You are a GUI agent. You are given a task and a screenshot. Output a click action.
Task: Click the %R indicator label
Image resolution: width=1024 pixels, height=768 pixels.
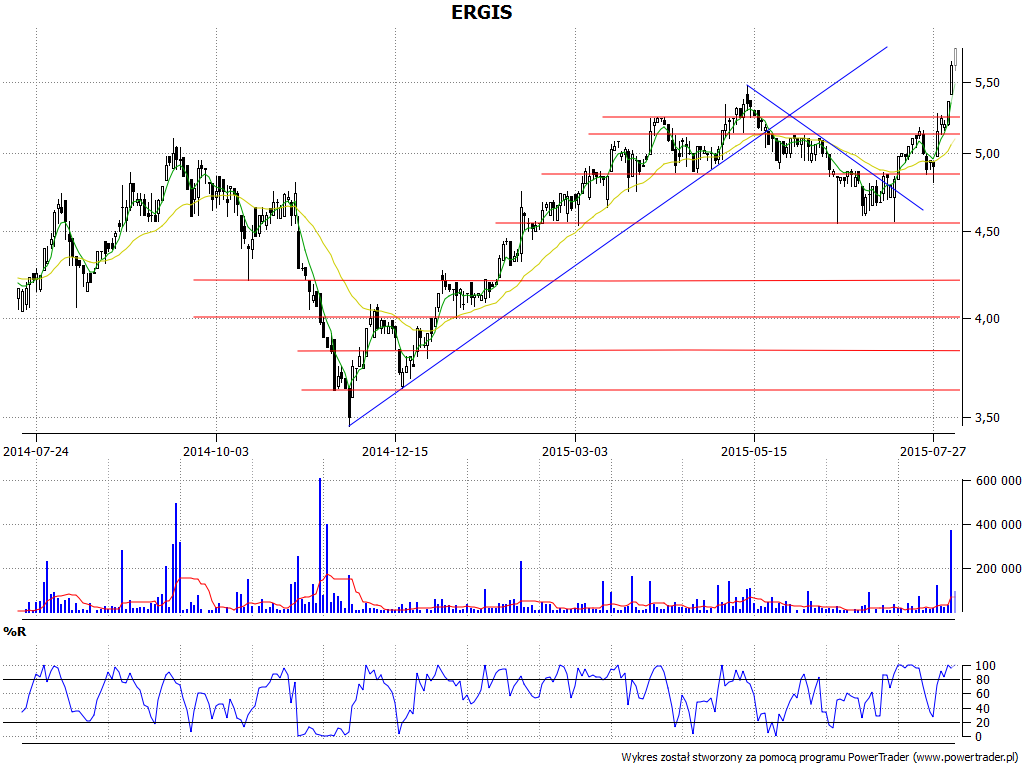(15, 632)
